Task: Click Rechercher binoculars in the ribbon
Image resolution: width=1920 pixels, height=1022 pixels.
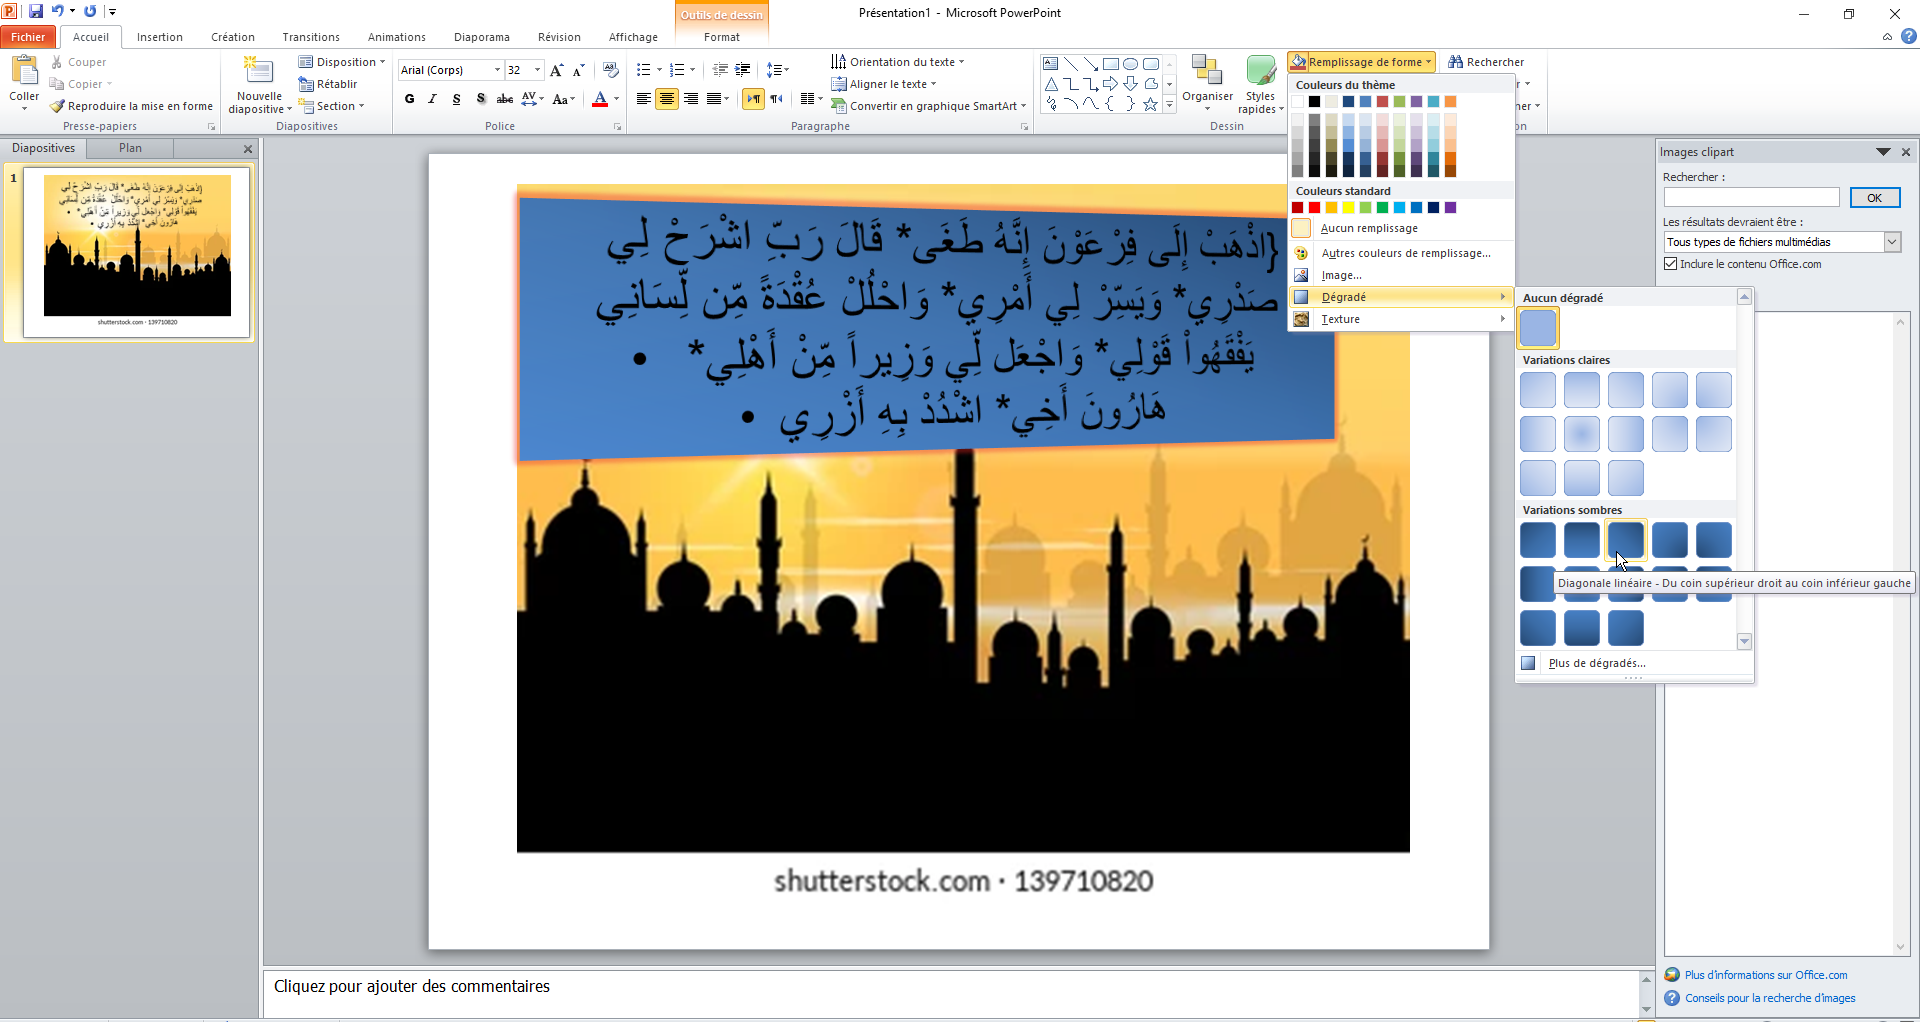Action: coord(1486,62)
